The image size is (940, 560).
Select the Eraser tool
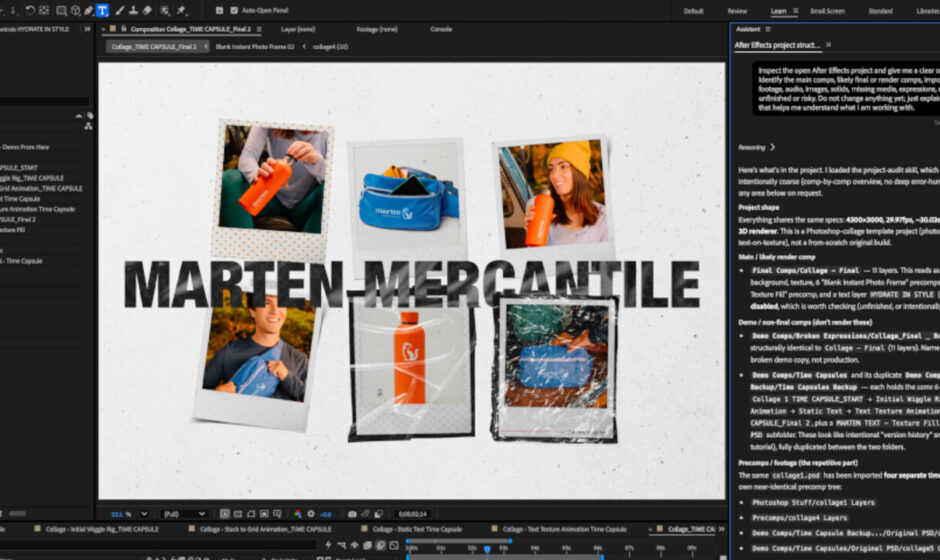[147, 10]
